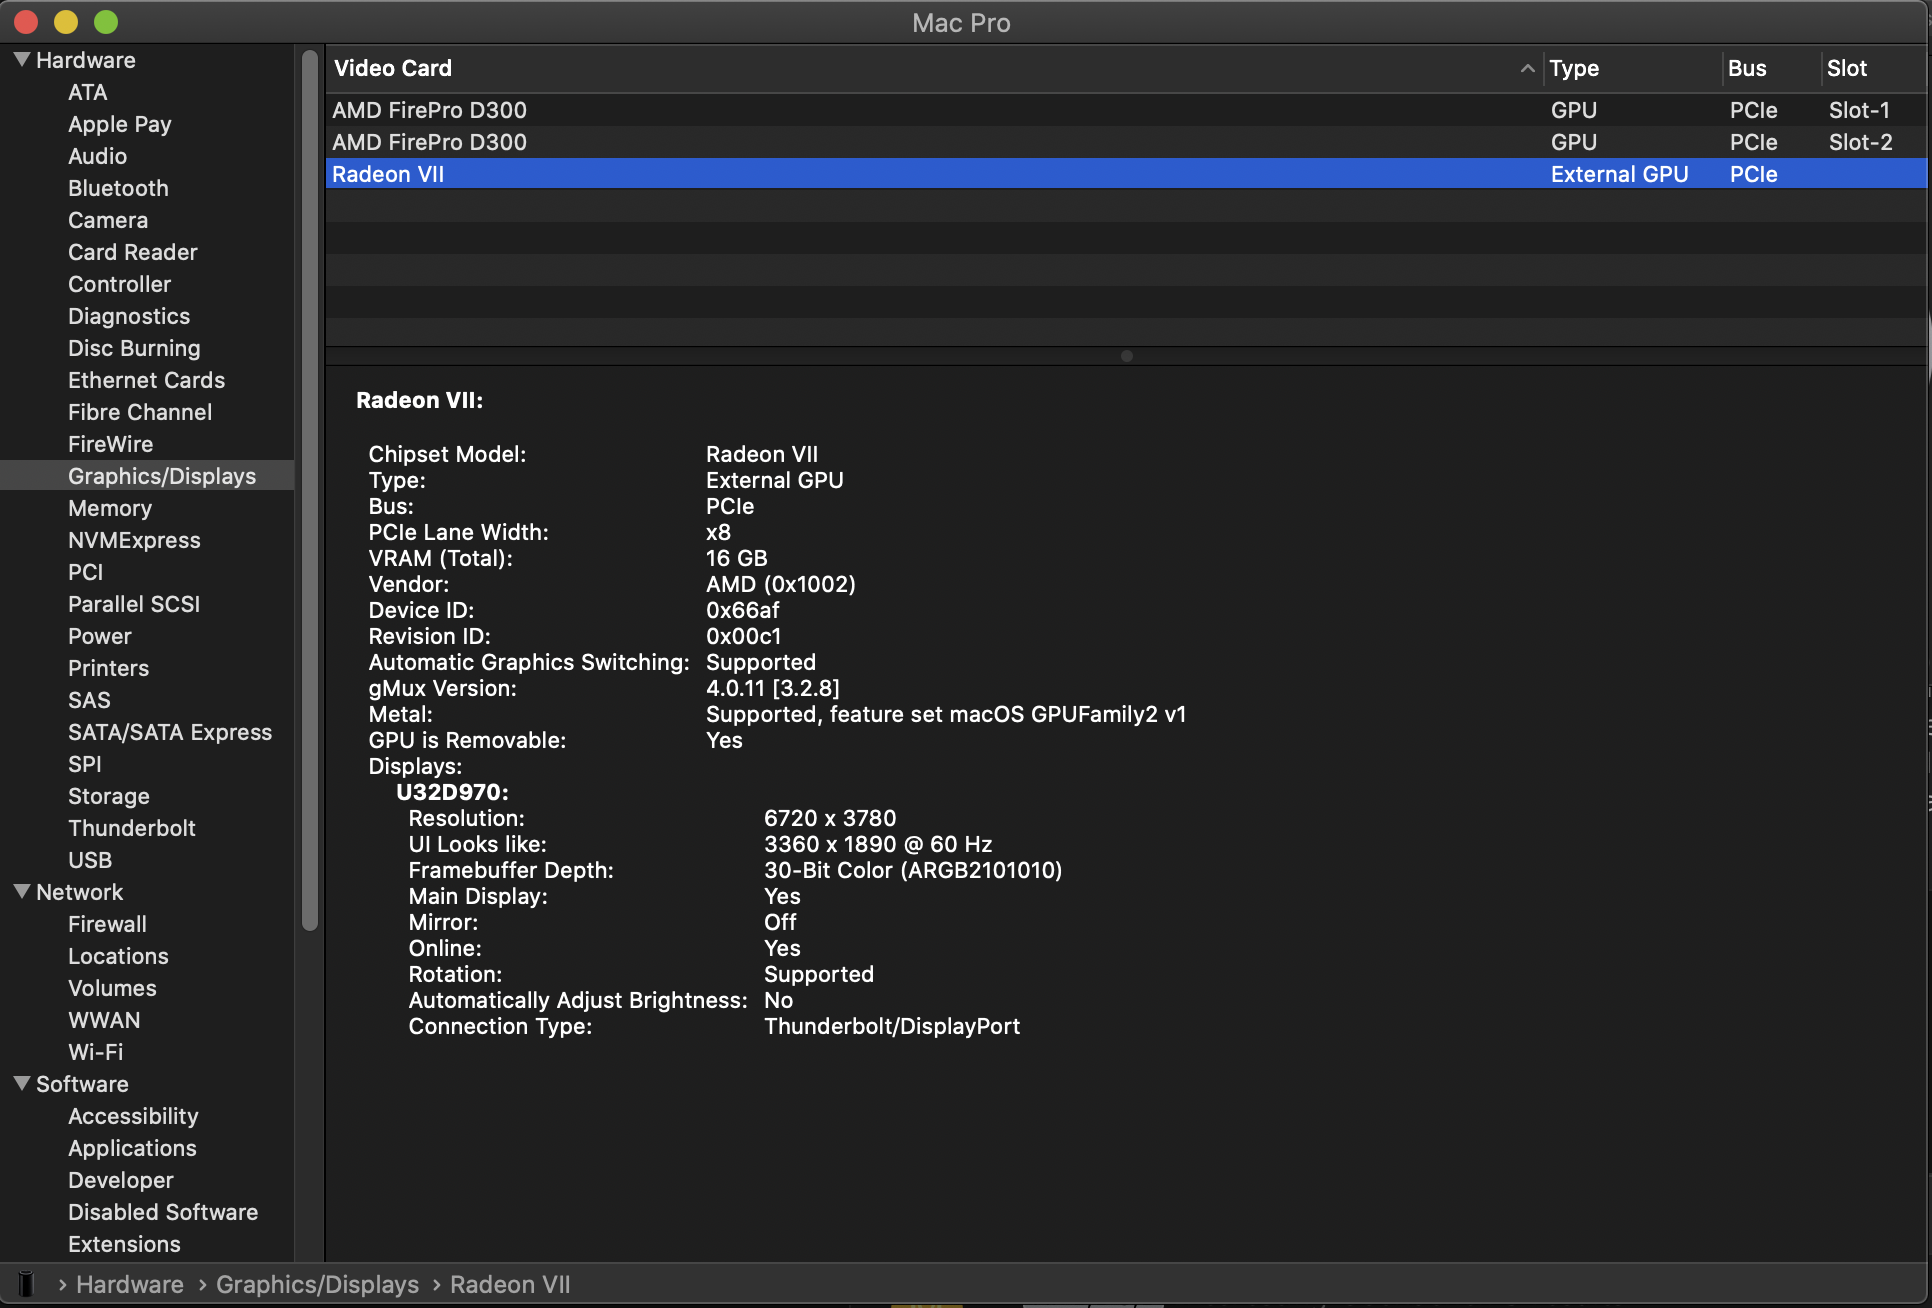Select USB in the sidebar
The height and width of the screenshot is (1308, 1932).
tap(90, 860)
